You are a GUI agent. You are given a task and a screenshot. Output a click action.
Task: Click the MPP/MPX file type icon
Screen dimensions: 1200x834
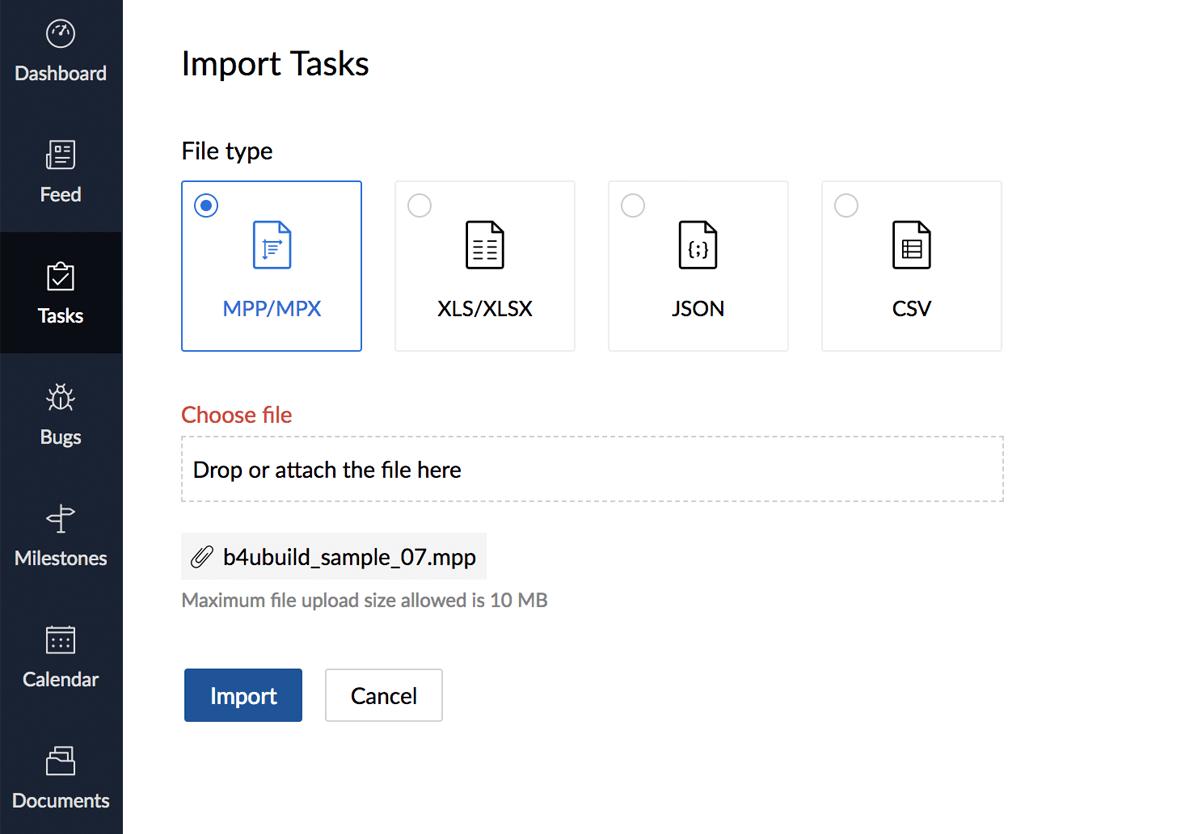[x=272, y=245]
